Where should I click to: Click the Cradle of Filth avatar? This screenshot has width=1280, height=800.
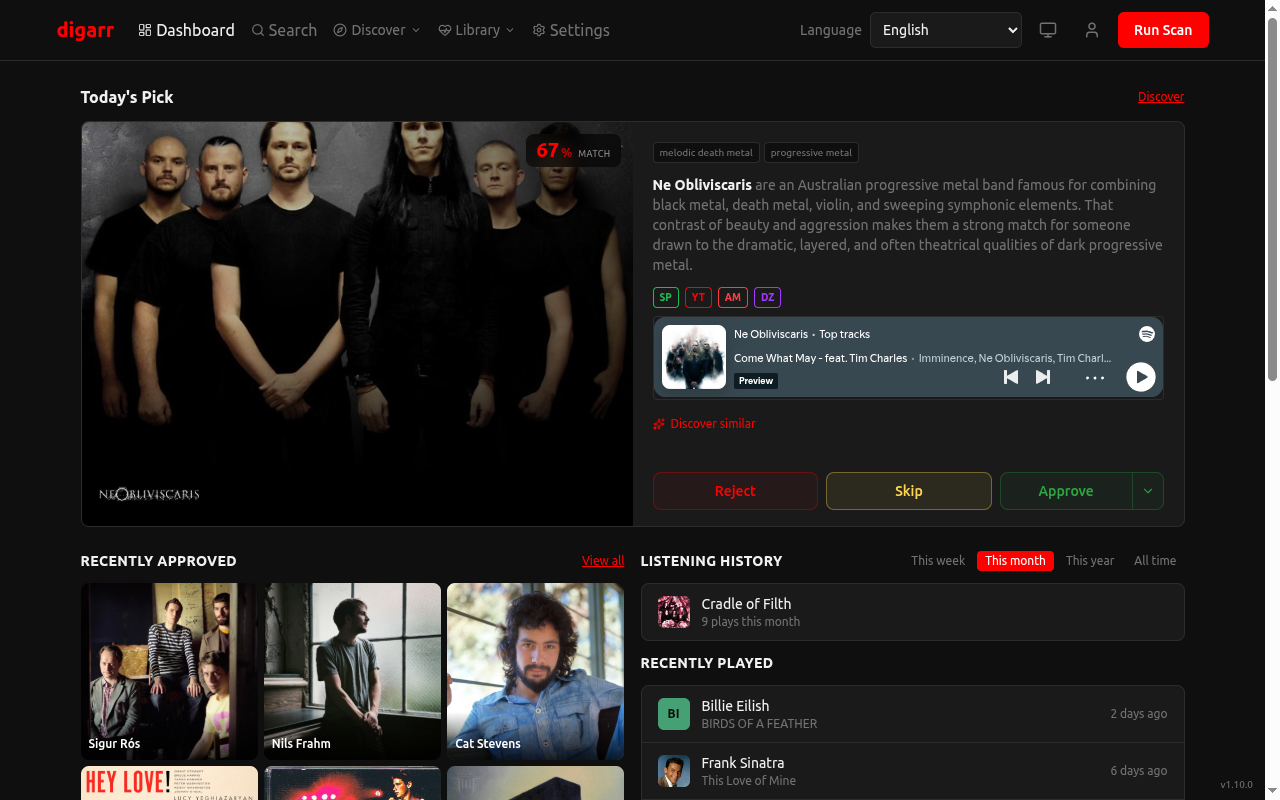pyautogui.click(x=674, y=612)
